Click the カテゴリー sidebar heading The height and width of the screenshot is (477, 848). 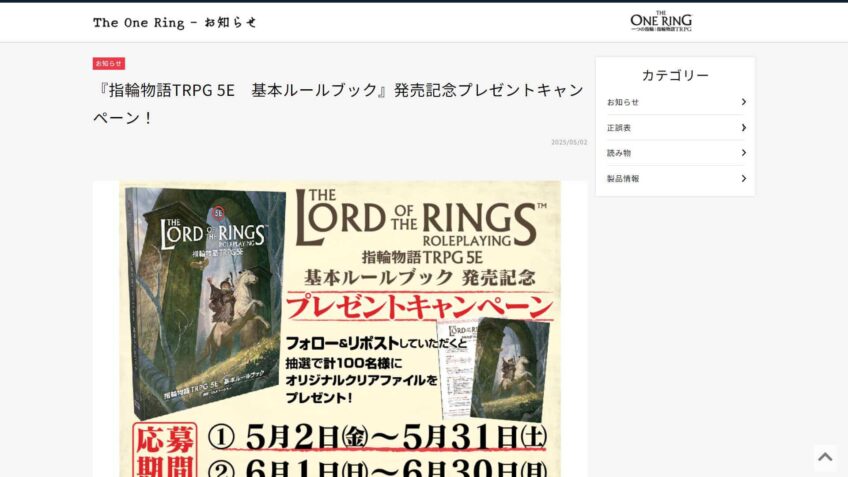[675, 75]
